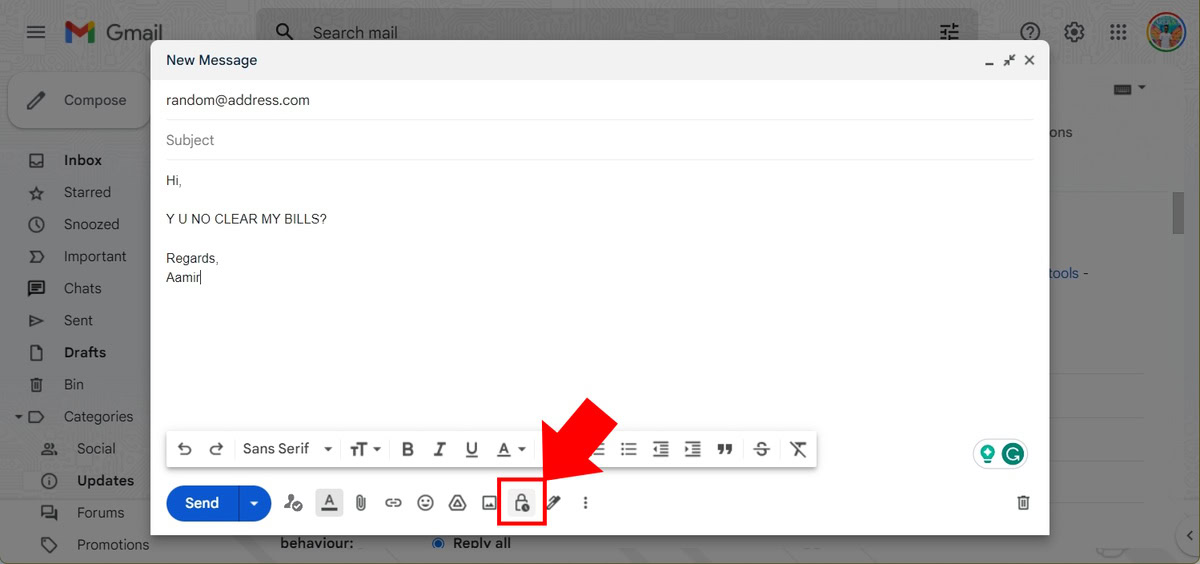Open Social category
The width and height of the screenshot is (1200, 564).
(x=96, y=449)
